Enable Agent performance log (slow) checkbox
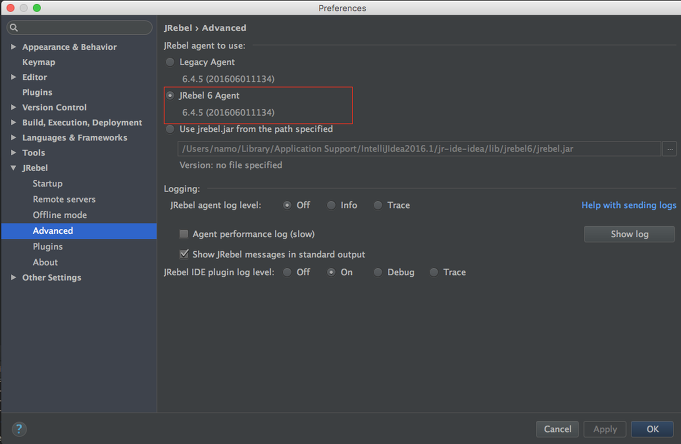Screen dimensions: 681x444 tap(184, 234)
